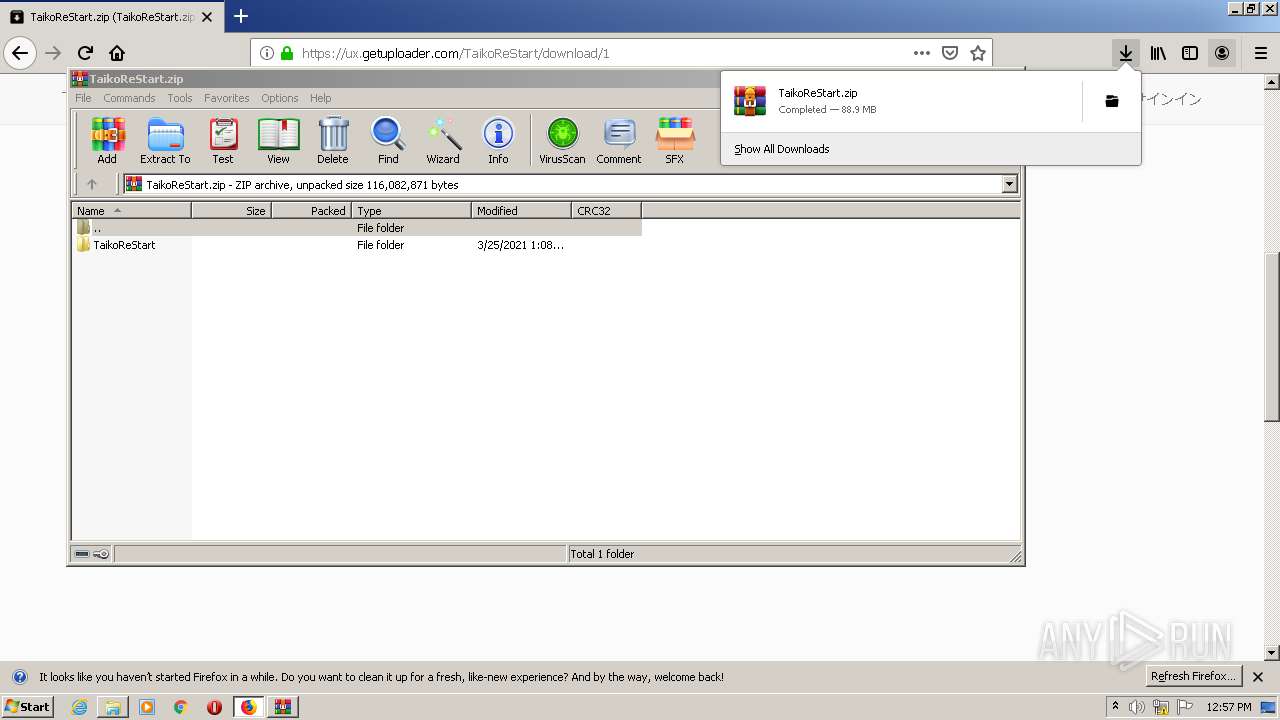Screen dimensions: 1280x720
Task: Open File Explorer from the taskbar
Action: click(x=113, y=707)
